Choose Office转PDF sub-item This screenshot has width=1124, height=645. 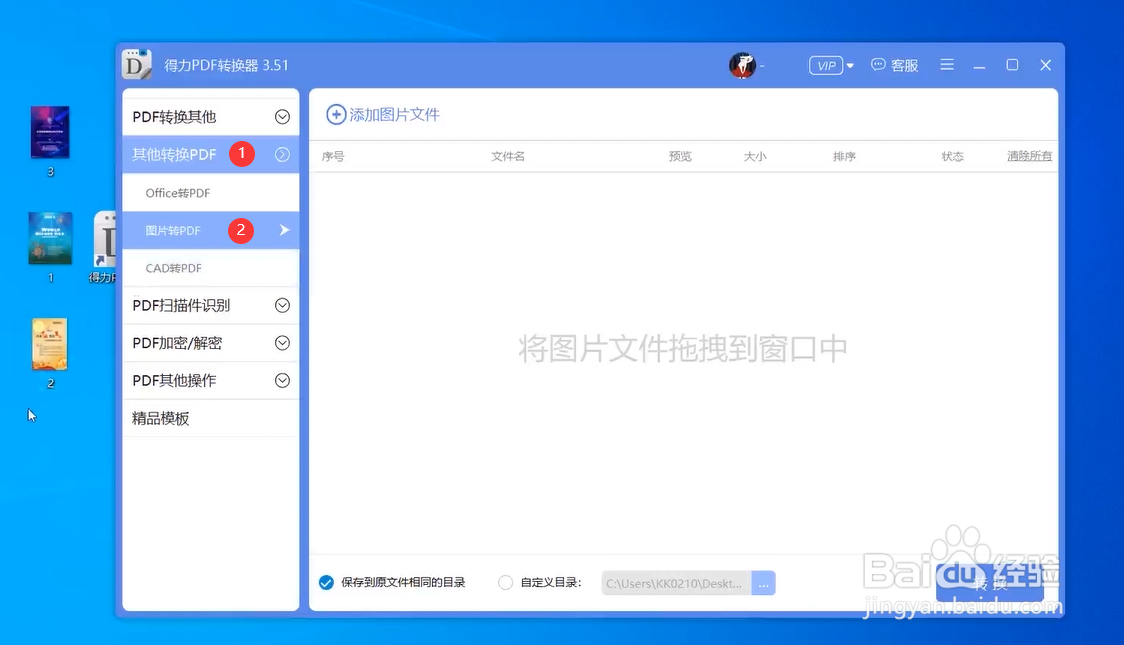(211, 193)
